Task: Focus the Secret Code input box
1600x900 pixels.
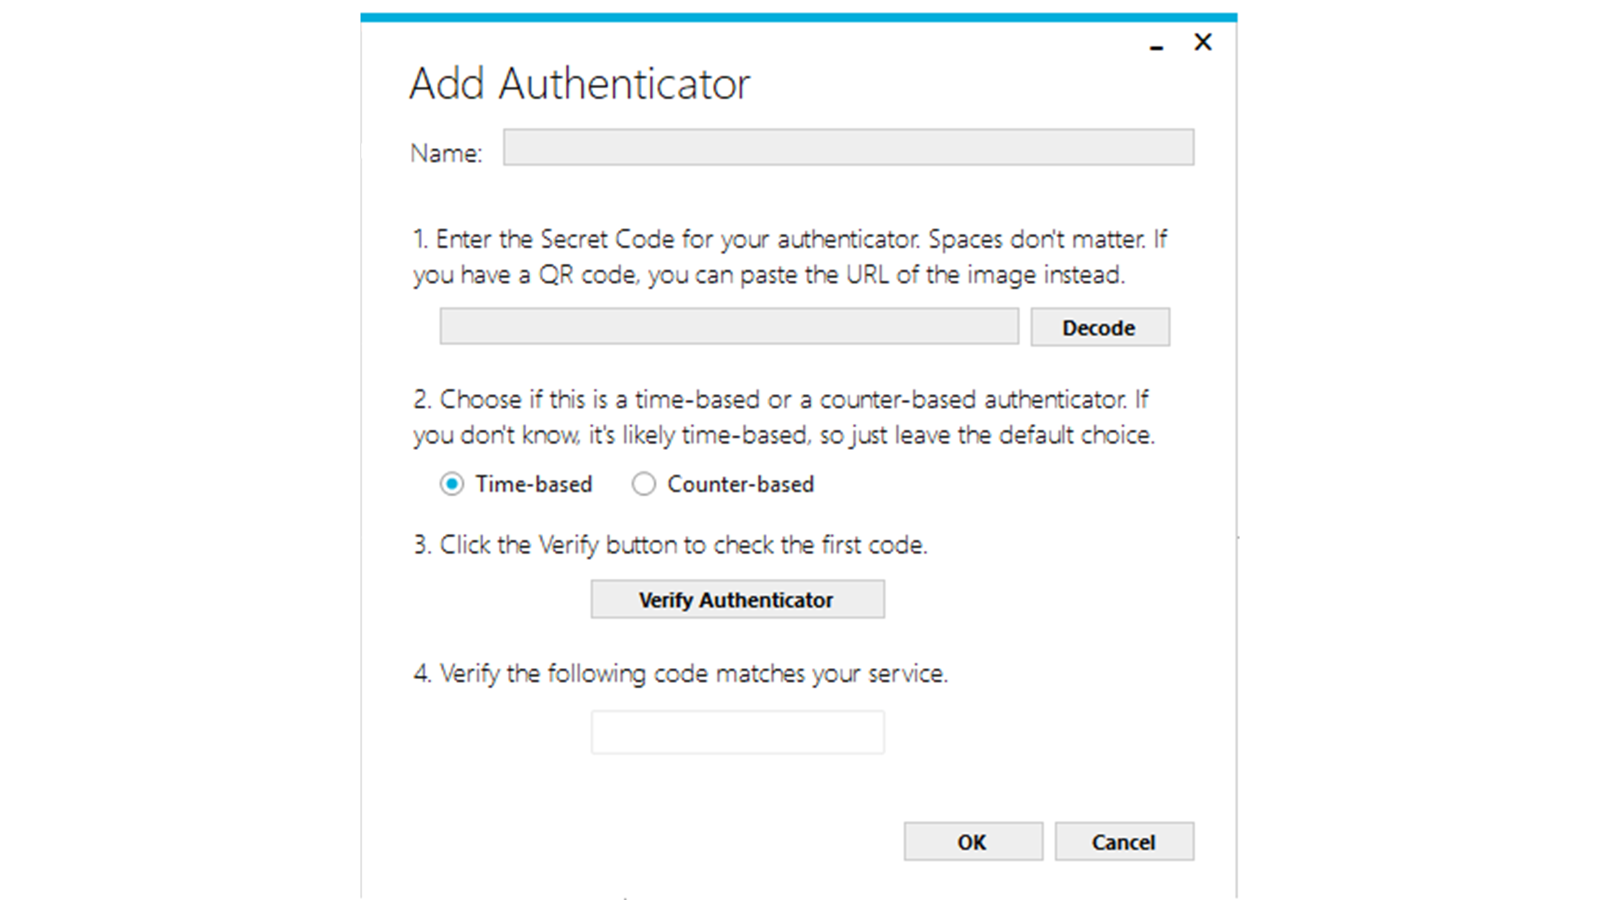Action: [729, 327]
